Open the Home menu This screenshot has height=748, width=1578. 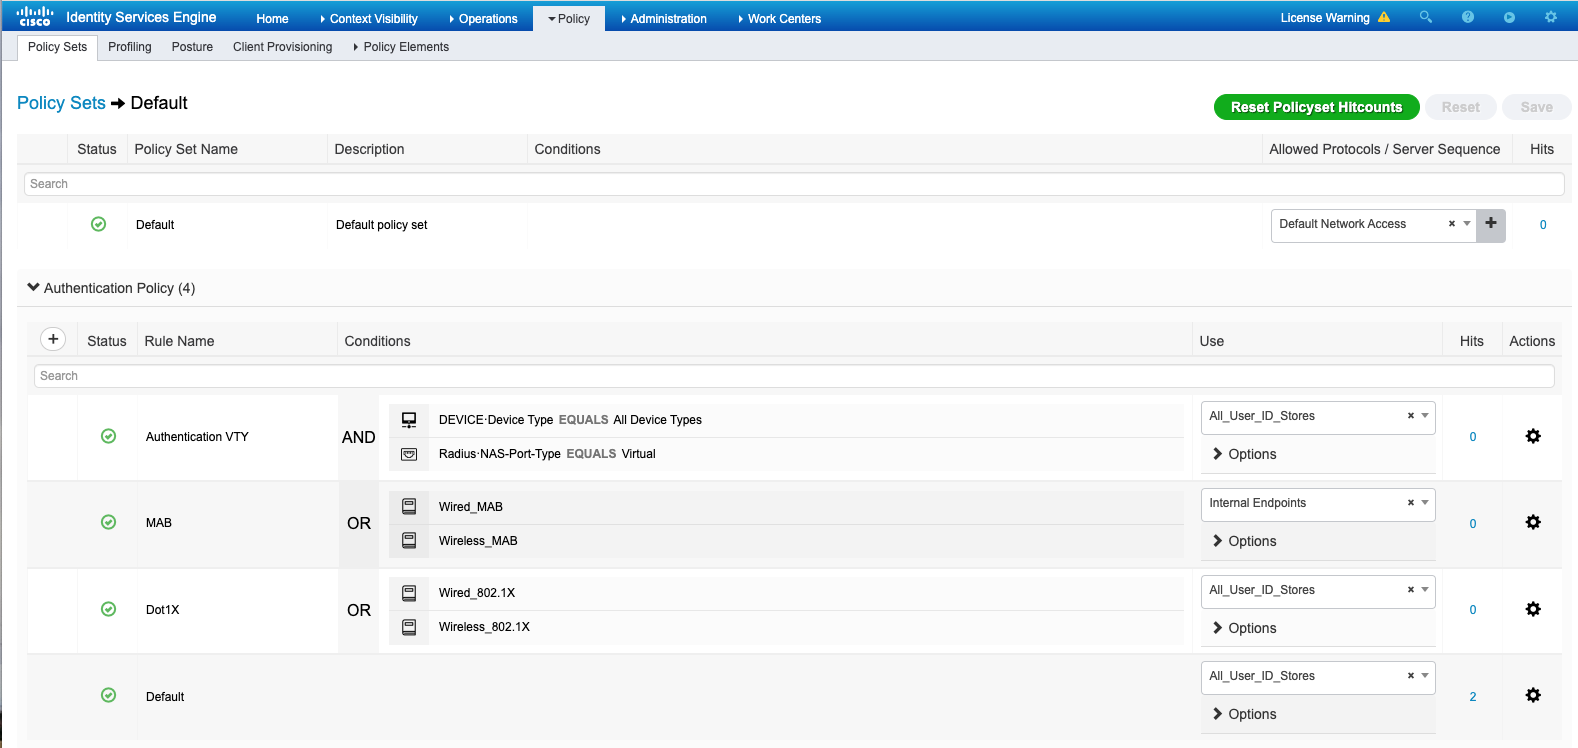tap(272, 18)
